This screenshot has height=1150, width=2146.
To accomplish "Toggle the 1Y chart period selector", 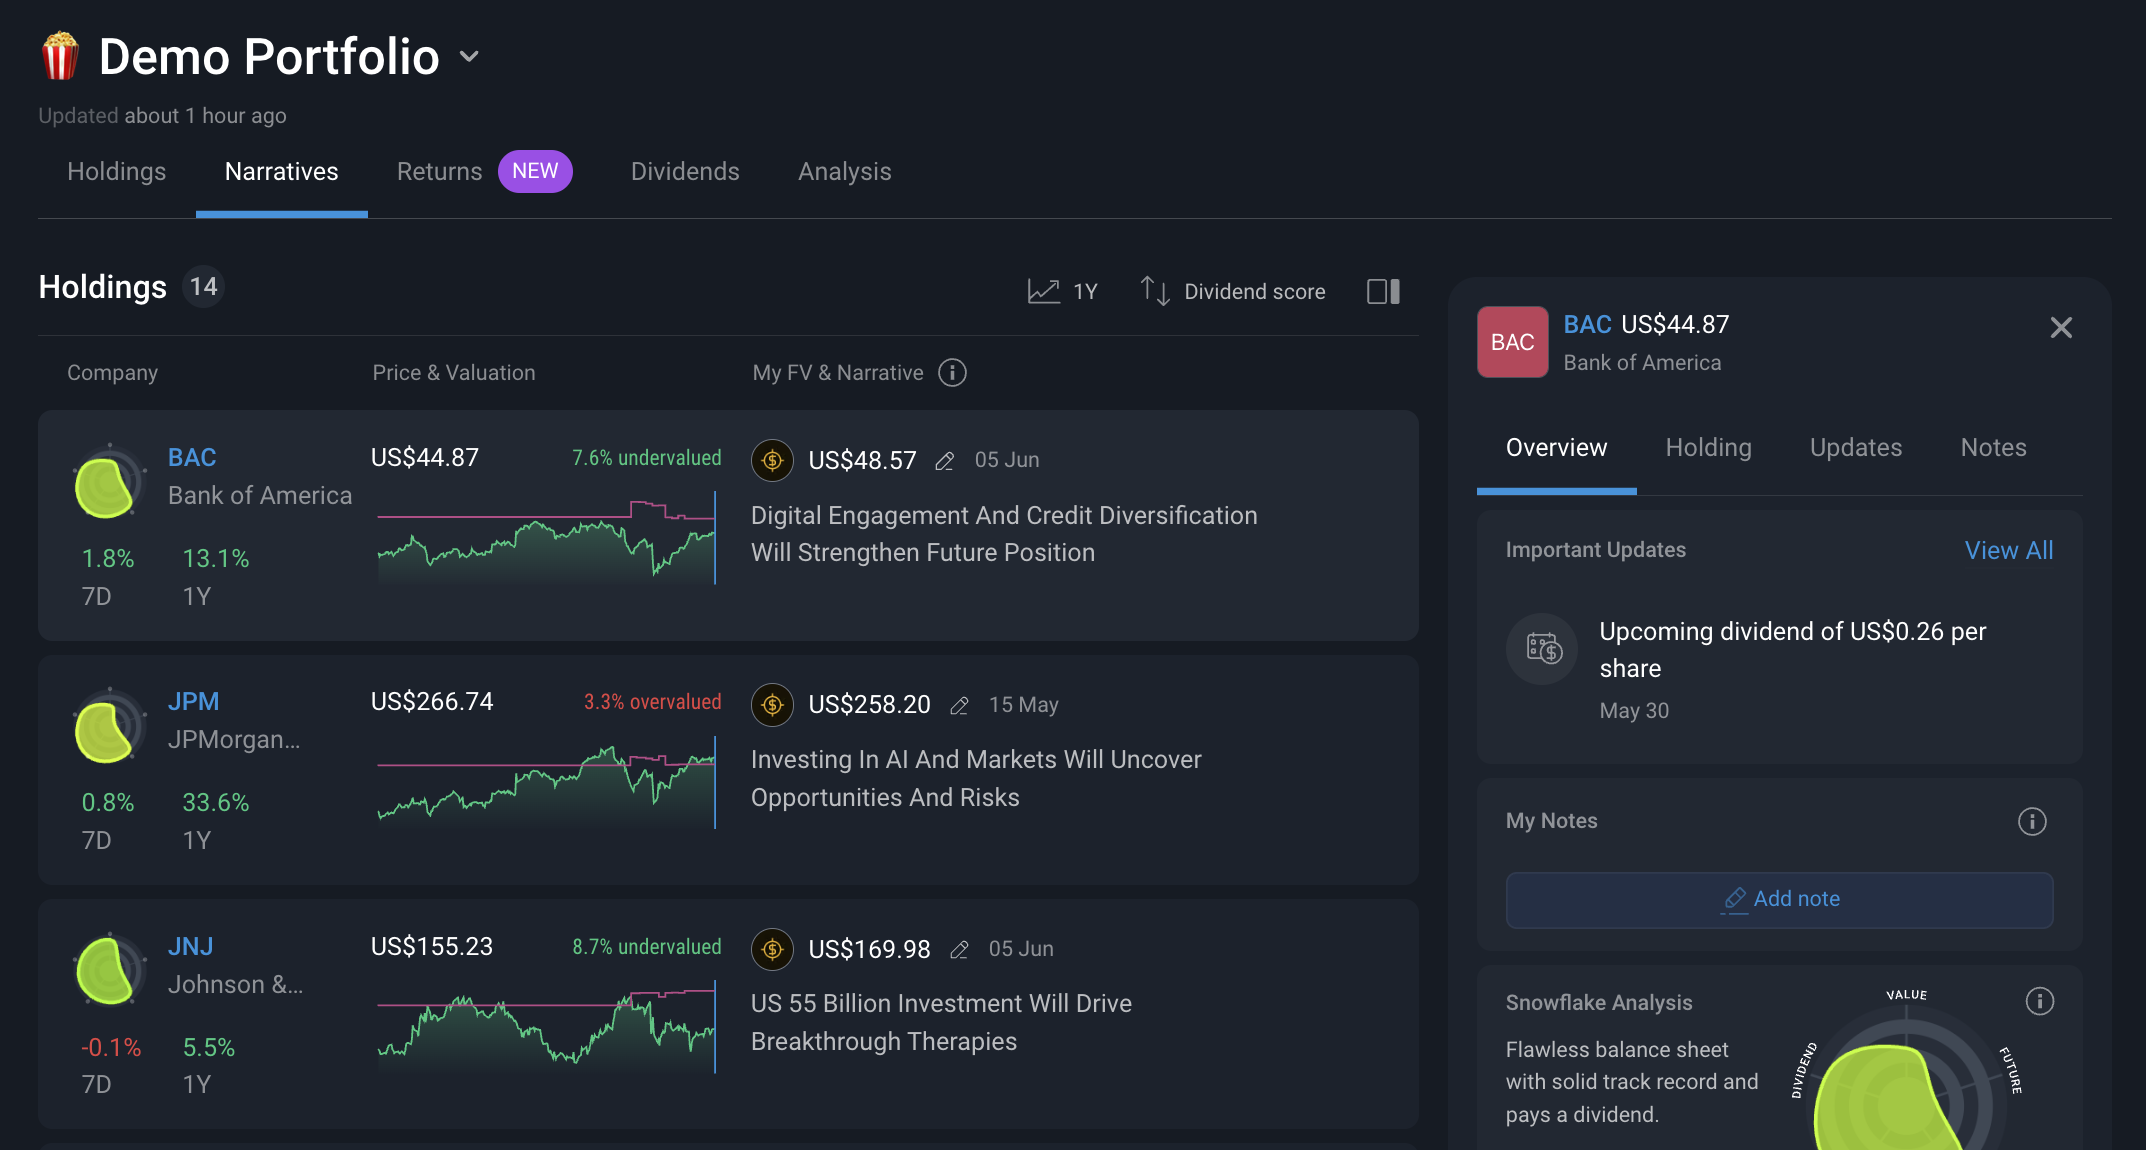I will click(1063, 291).
